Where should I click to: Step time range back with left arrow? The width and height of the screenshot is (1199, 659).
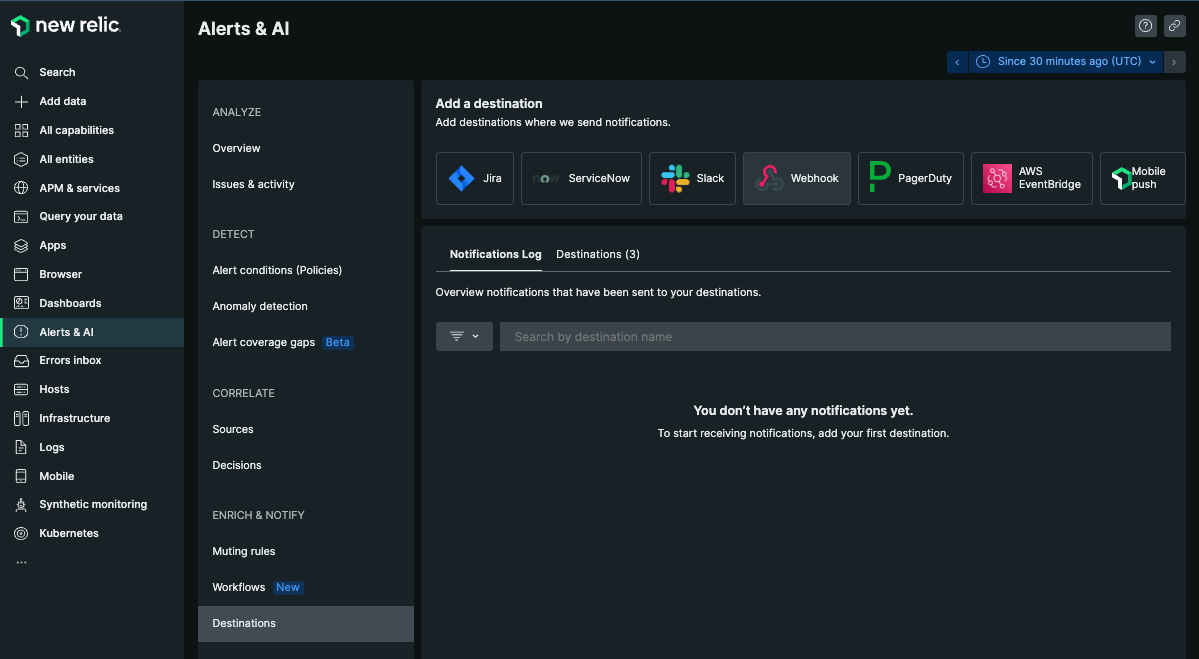[957, 62]
